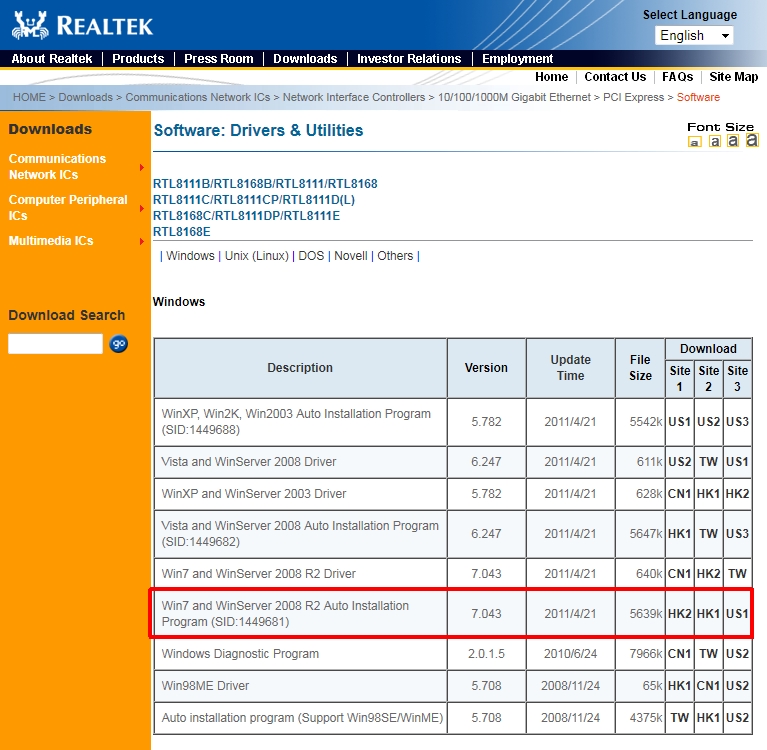Download WinXP Auto Installation from US3
Image resolution: width=767 pixels, height=750 pixels.
tap(737, 422)
